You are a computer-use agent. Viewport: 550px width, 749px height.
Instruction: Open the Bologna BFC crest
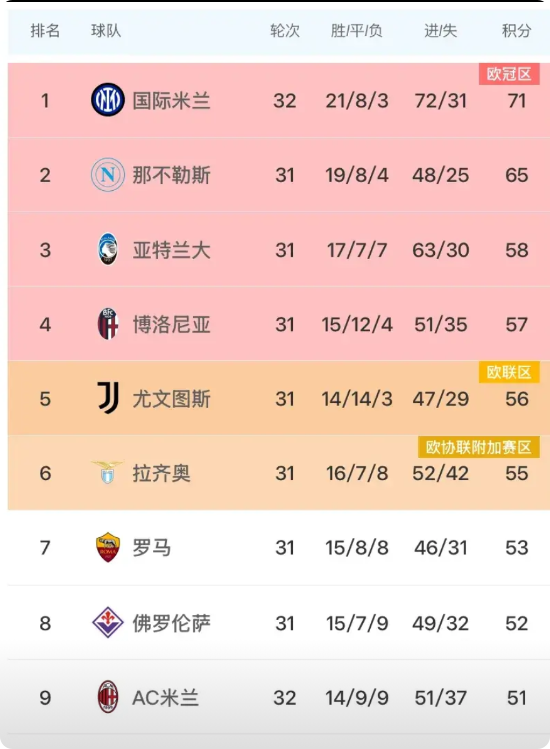(108, 324)
